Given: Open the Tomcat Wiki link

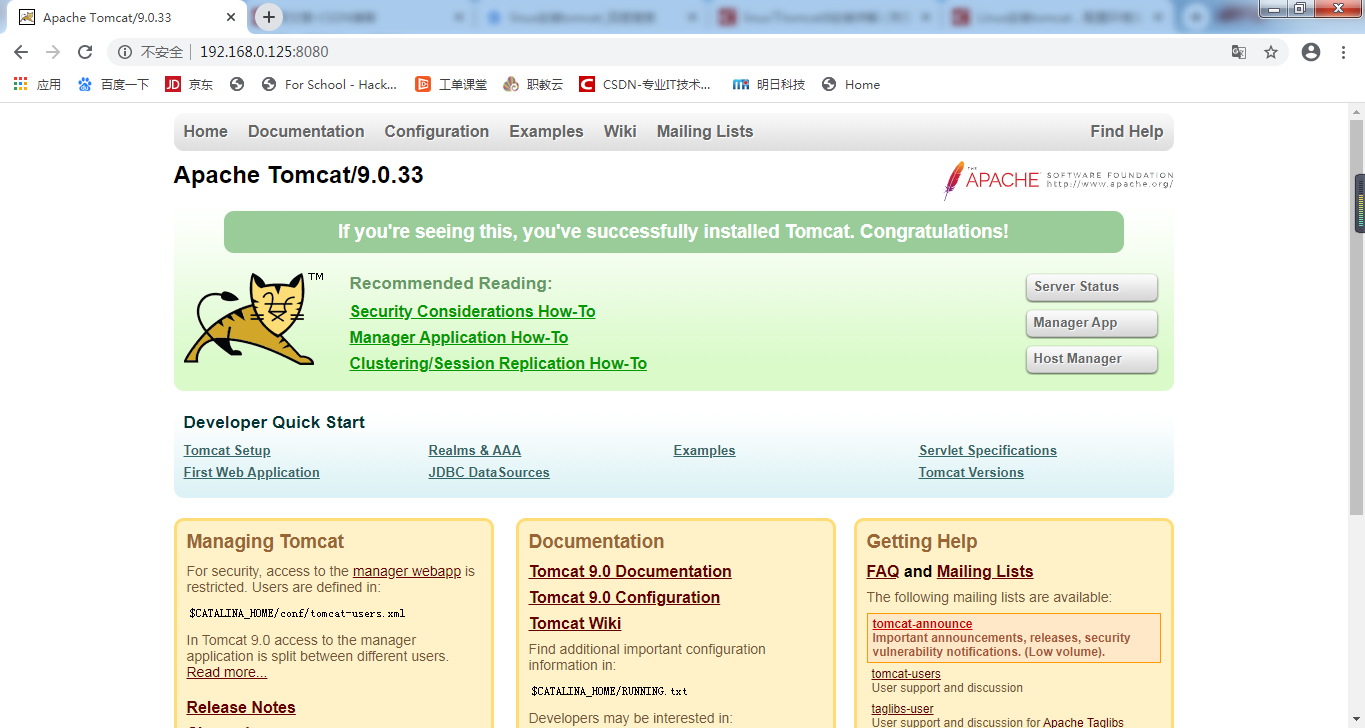Looking at the screenshot, I should [575, 623].
